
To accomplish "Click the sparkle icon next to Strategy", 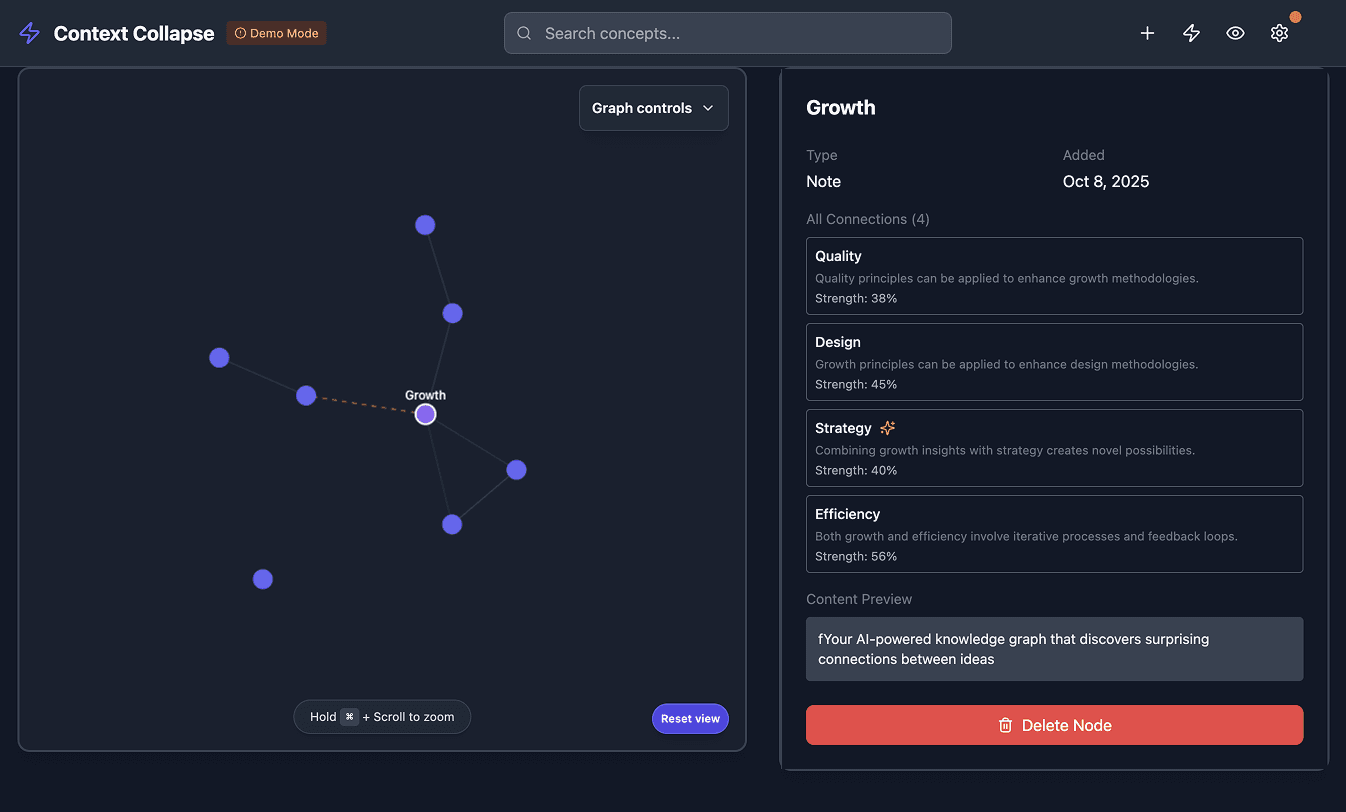I will pyautogui.click(x=887, y=428).
